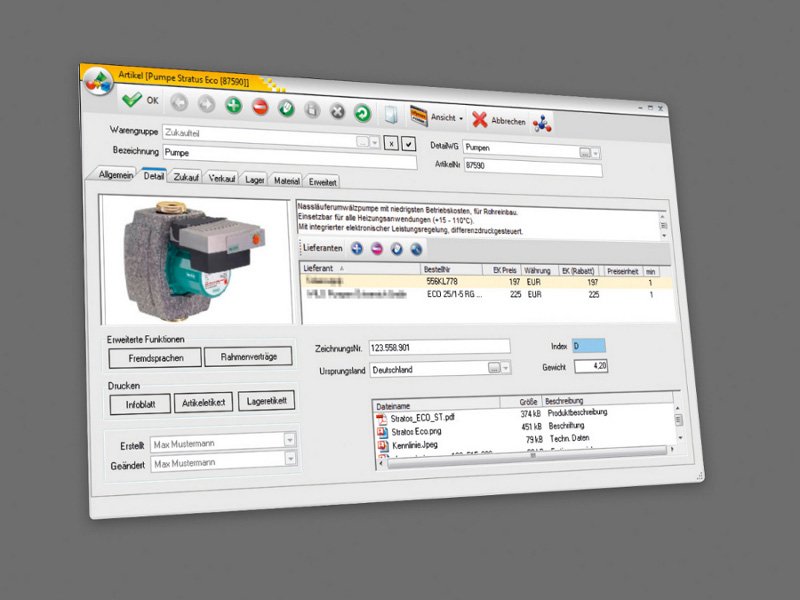Viewport: 800px width, 600px height.
Task: Click into the Bezeichnung field
Action: 290,158
